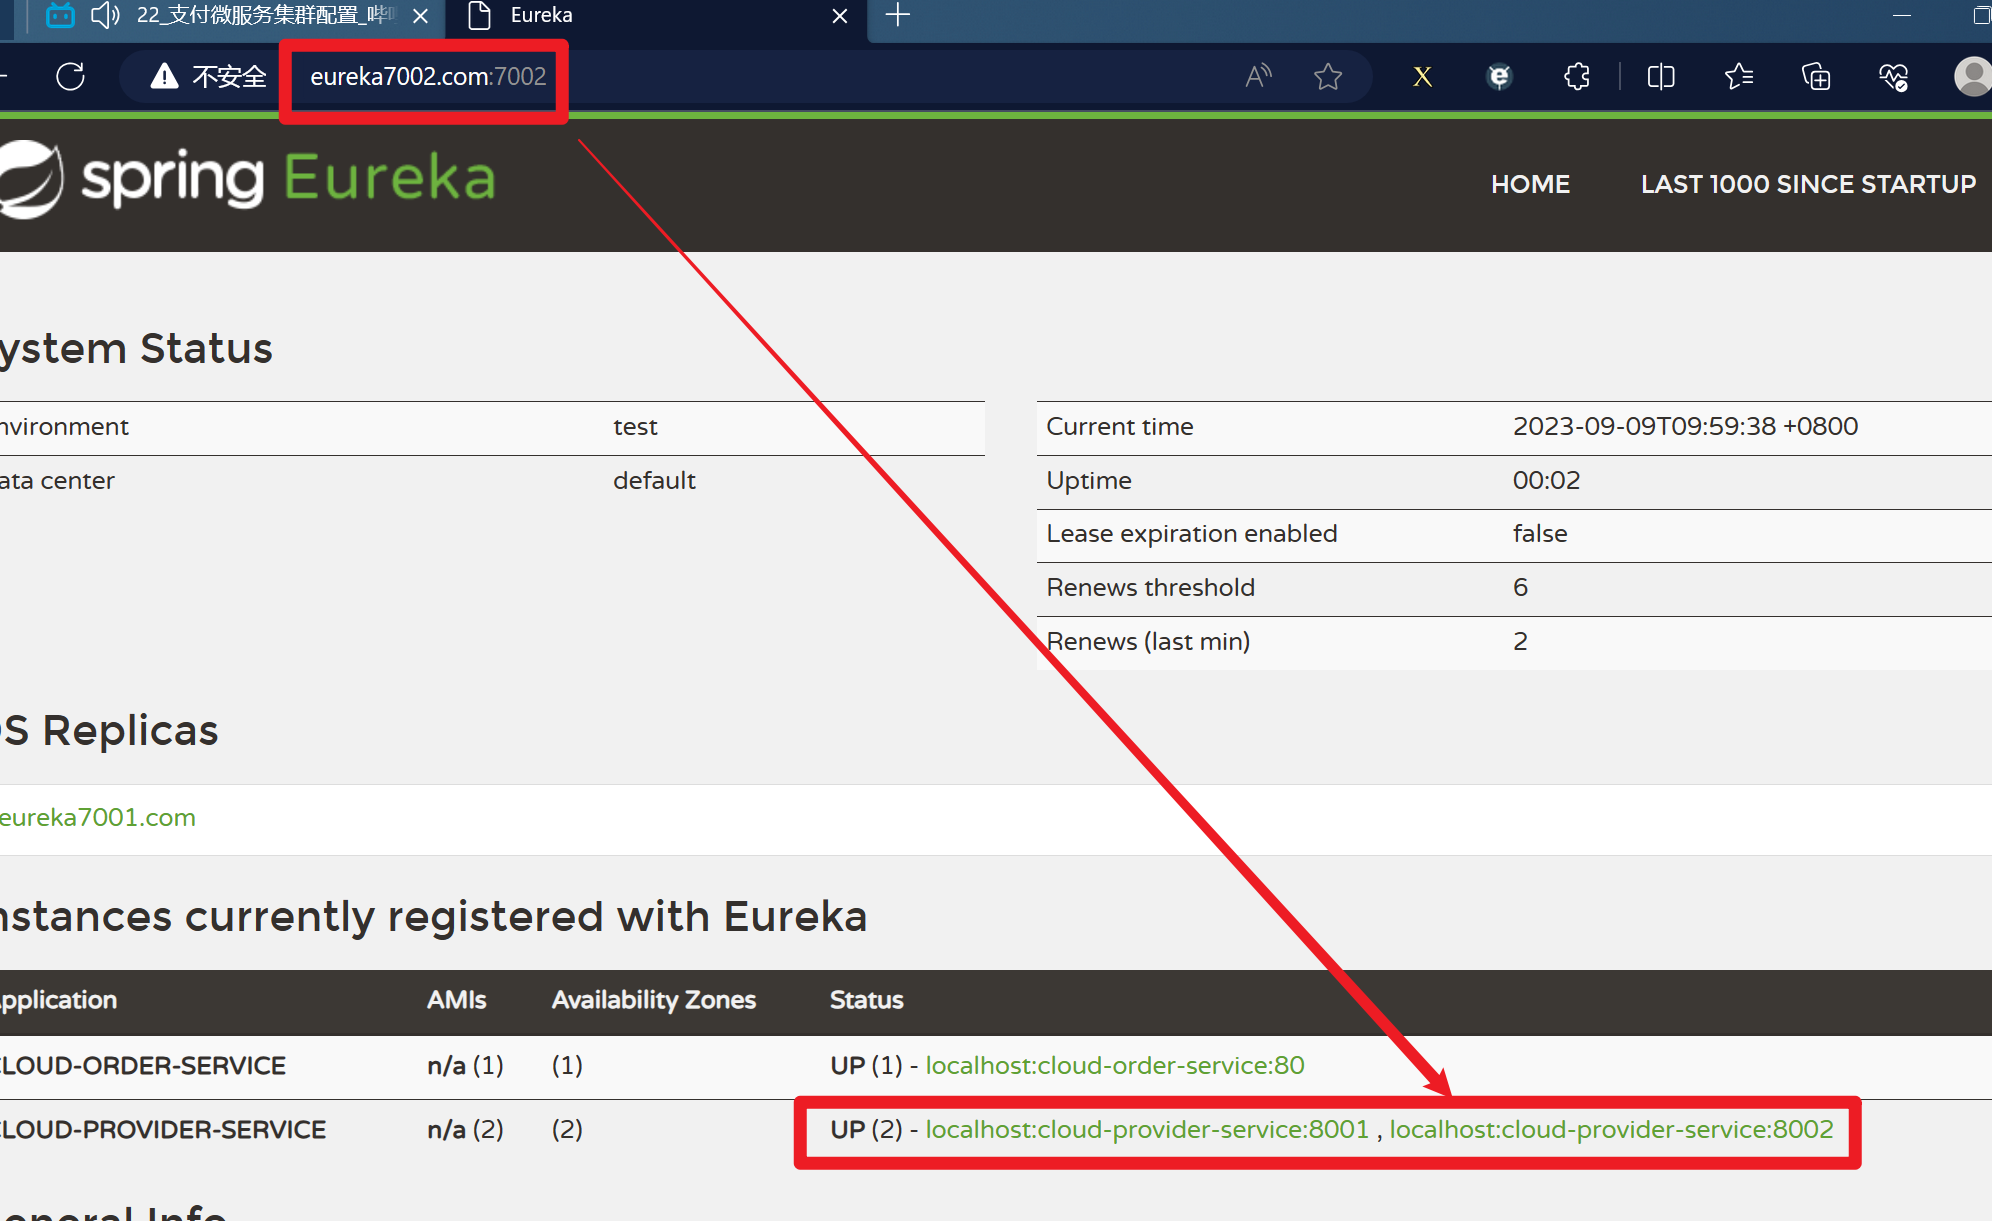This screenshot has height=1221, width=1992.
Task: Close the Eureka tab
Action: [x=840, y=16]
